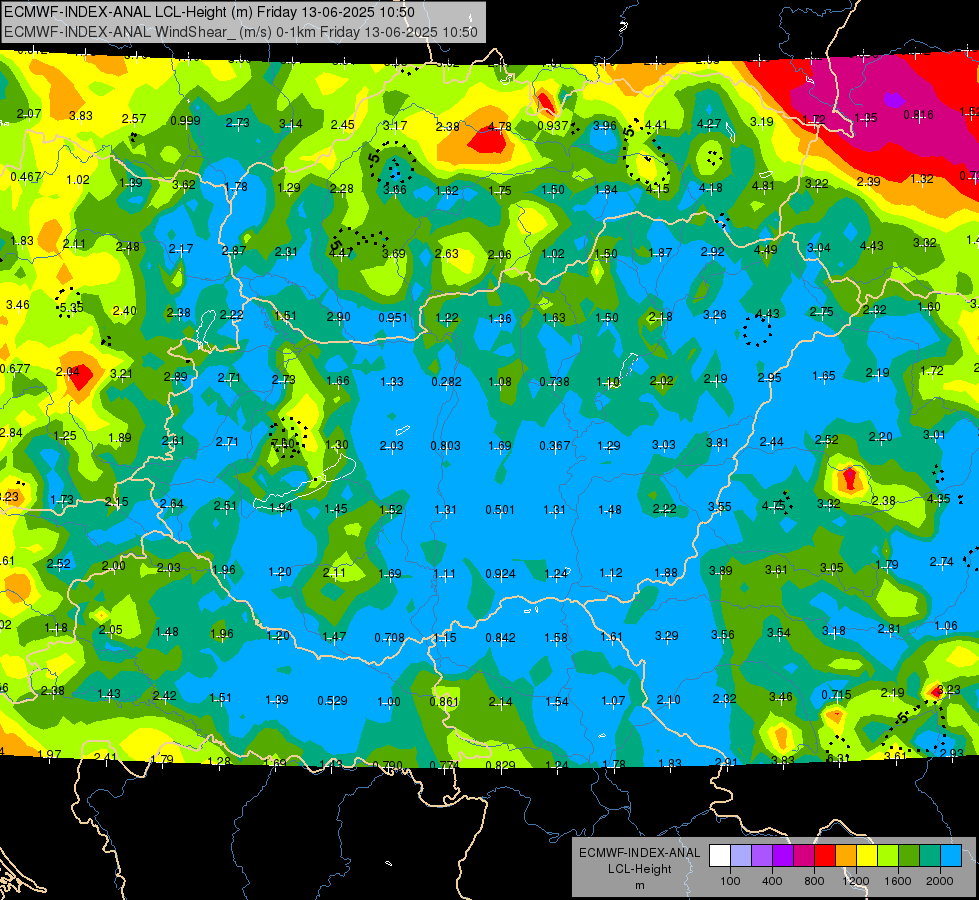Click the wind shear value '3.89'
The image size is (979, 900).
[x=721, y=570]
